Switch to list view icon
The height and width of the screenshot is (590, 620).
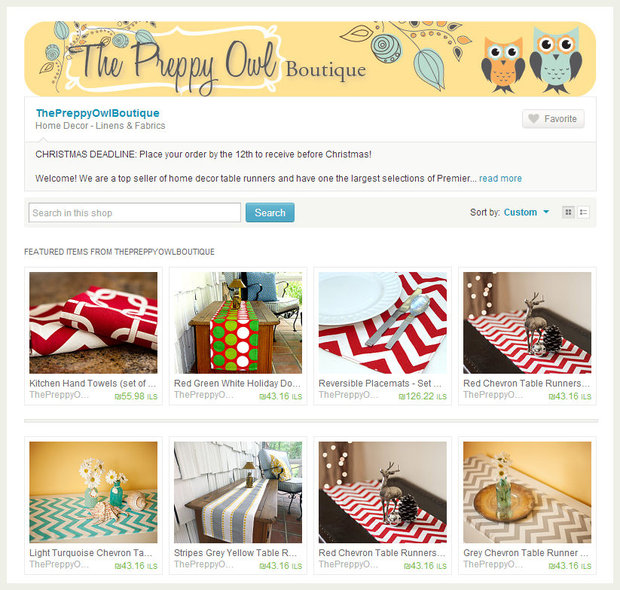[583, 212]
